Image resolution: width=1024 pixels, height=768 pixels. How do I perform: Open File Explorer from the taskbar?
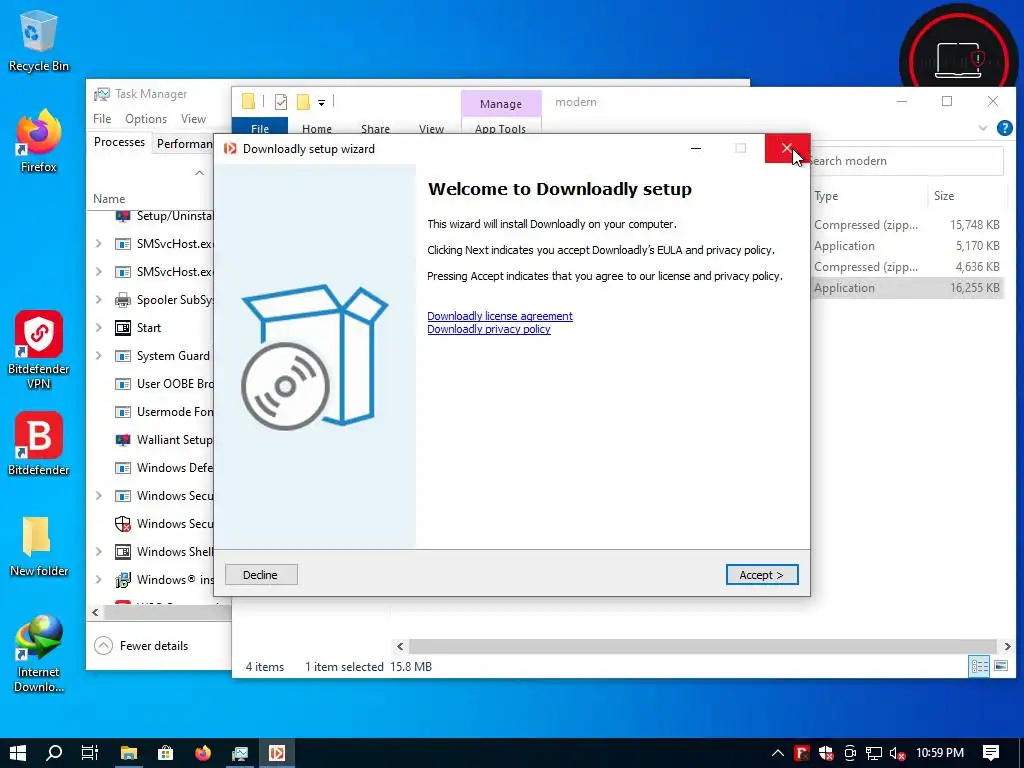pyautogui.click(x=129, y=753)
